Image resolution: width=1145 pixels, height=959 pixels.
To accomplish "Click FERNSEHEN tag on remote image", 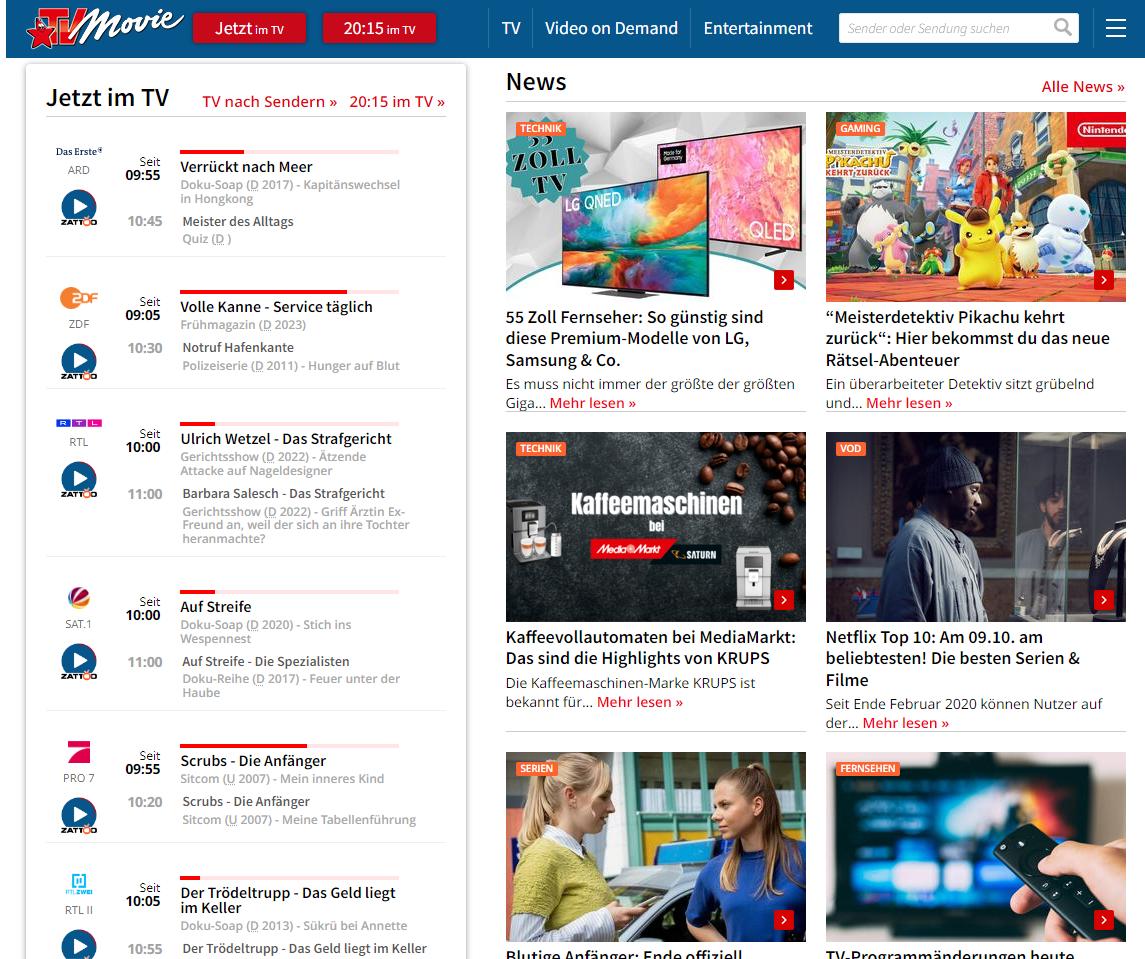I will click(x=868, y=768).
